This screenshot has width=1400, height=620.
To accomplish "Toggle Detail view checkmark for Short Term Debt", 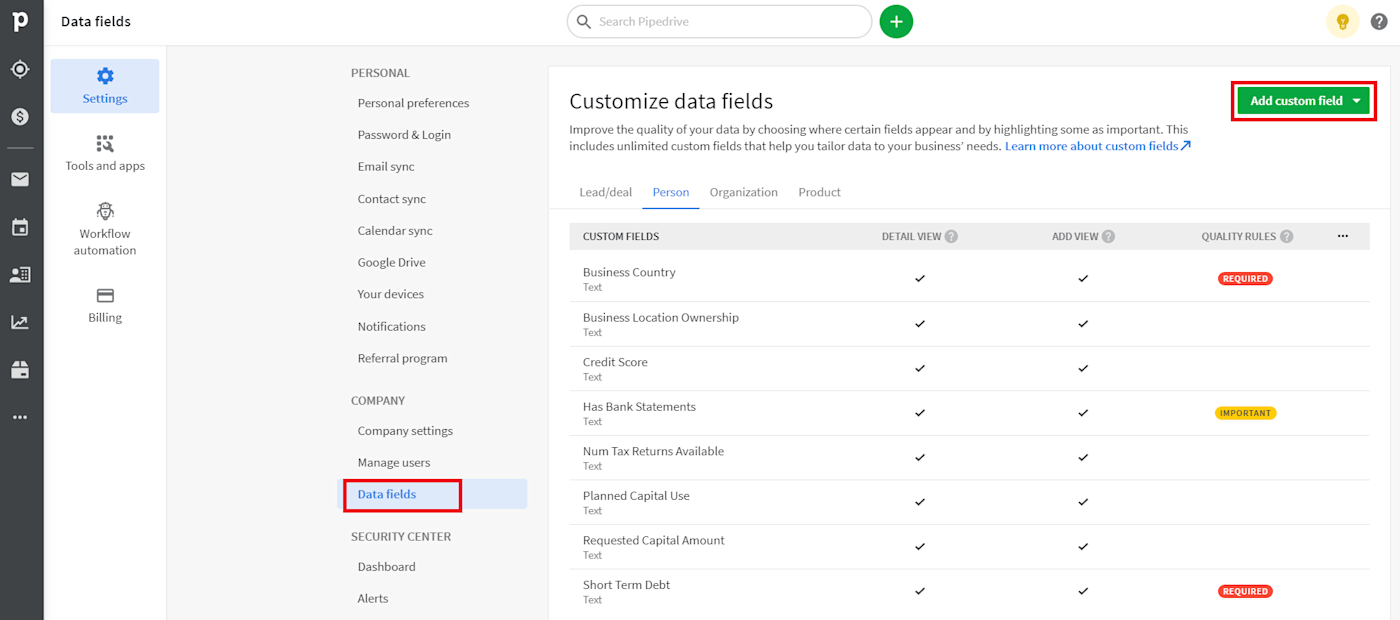I will pos(920,591).
